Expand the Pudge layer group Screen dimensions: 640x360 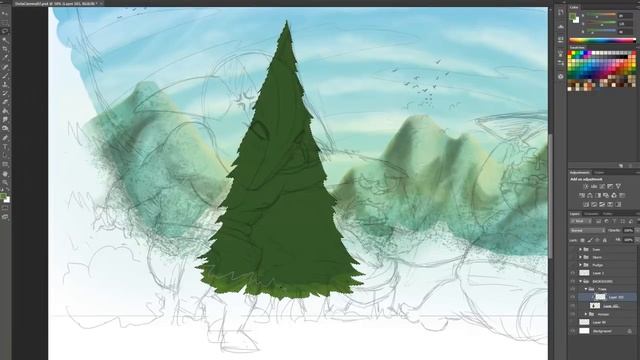tap(580, 265)
